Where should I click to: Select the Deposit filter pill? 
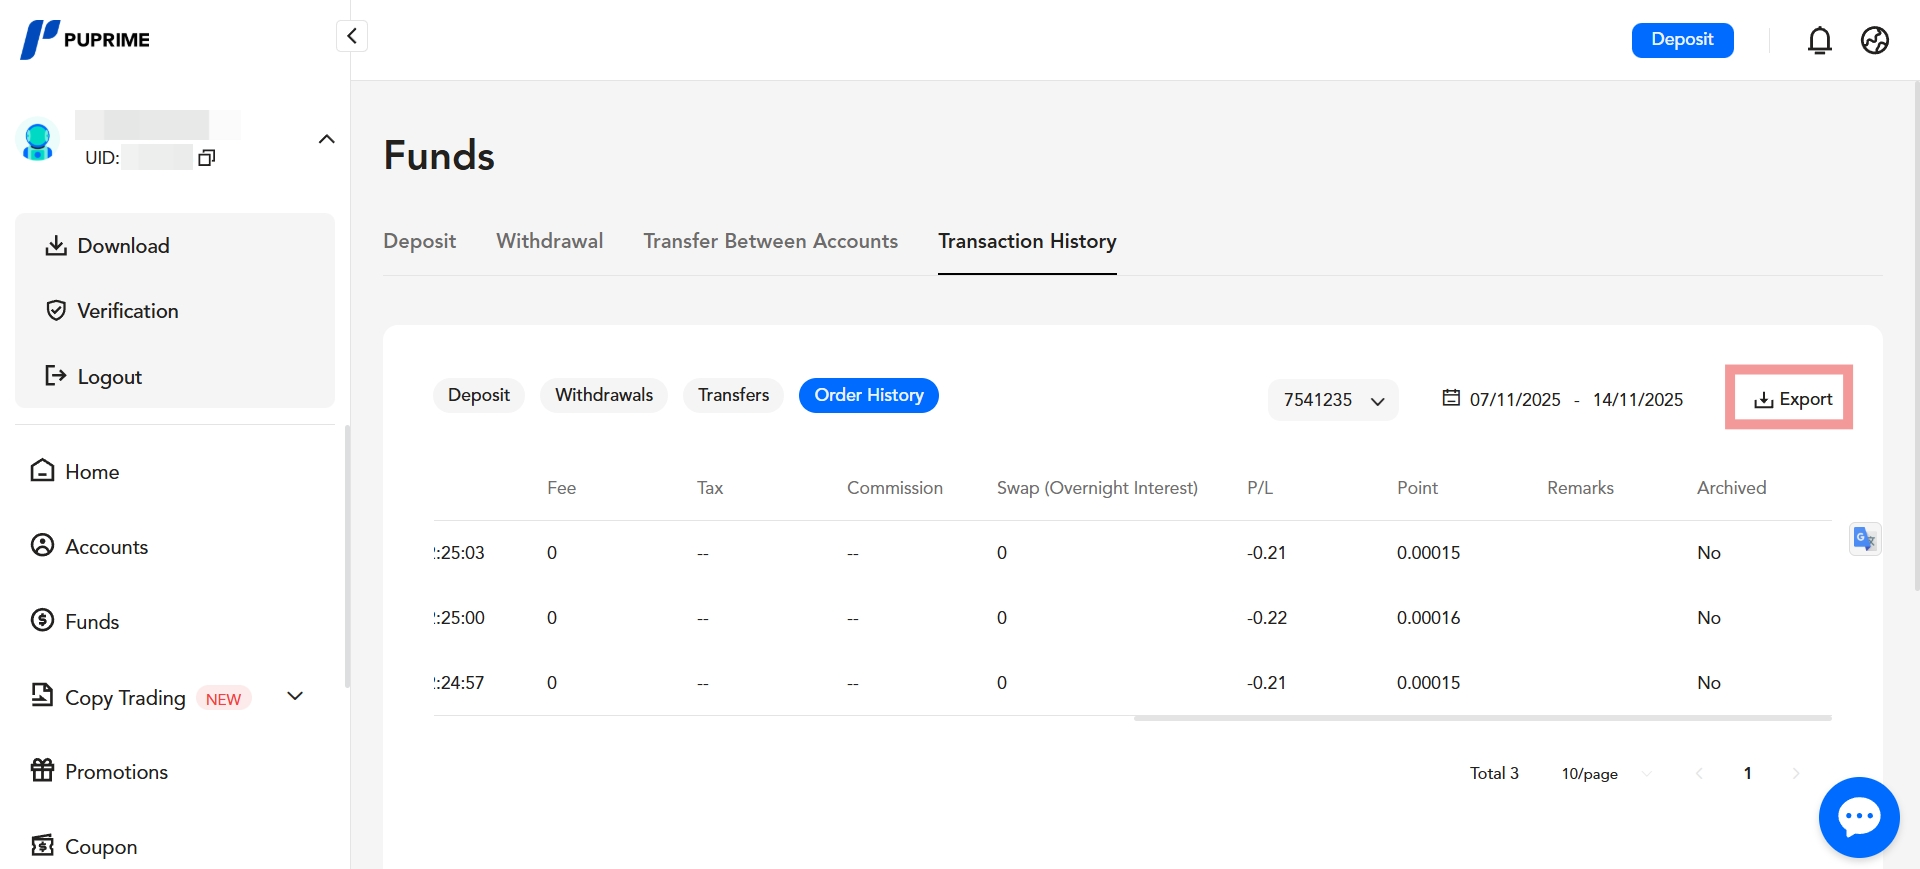(x=478, y=395)
